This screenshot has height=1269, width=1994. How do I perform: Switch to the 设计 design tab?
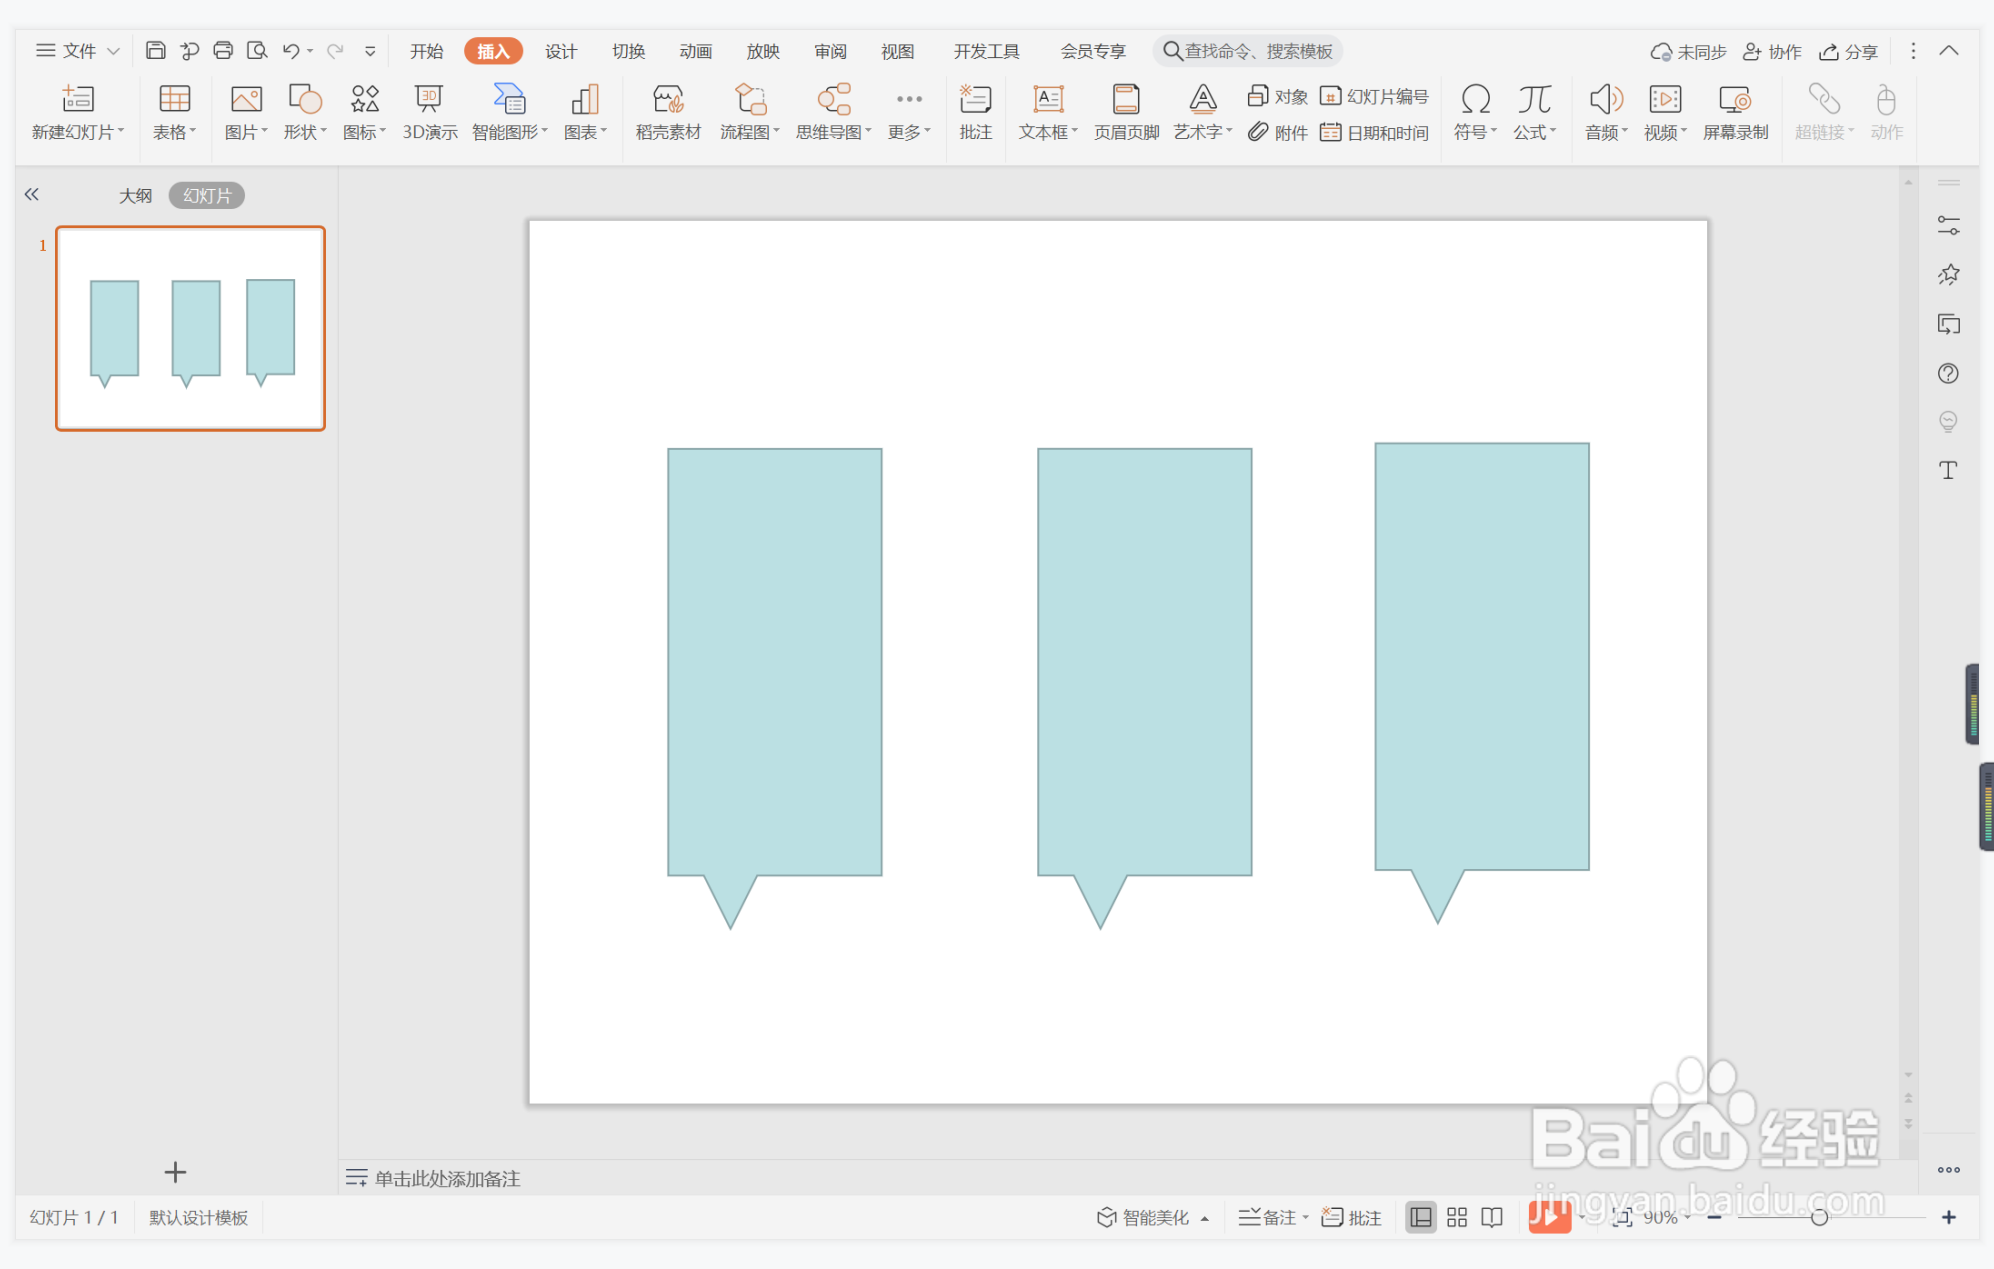[560, 51]
